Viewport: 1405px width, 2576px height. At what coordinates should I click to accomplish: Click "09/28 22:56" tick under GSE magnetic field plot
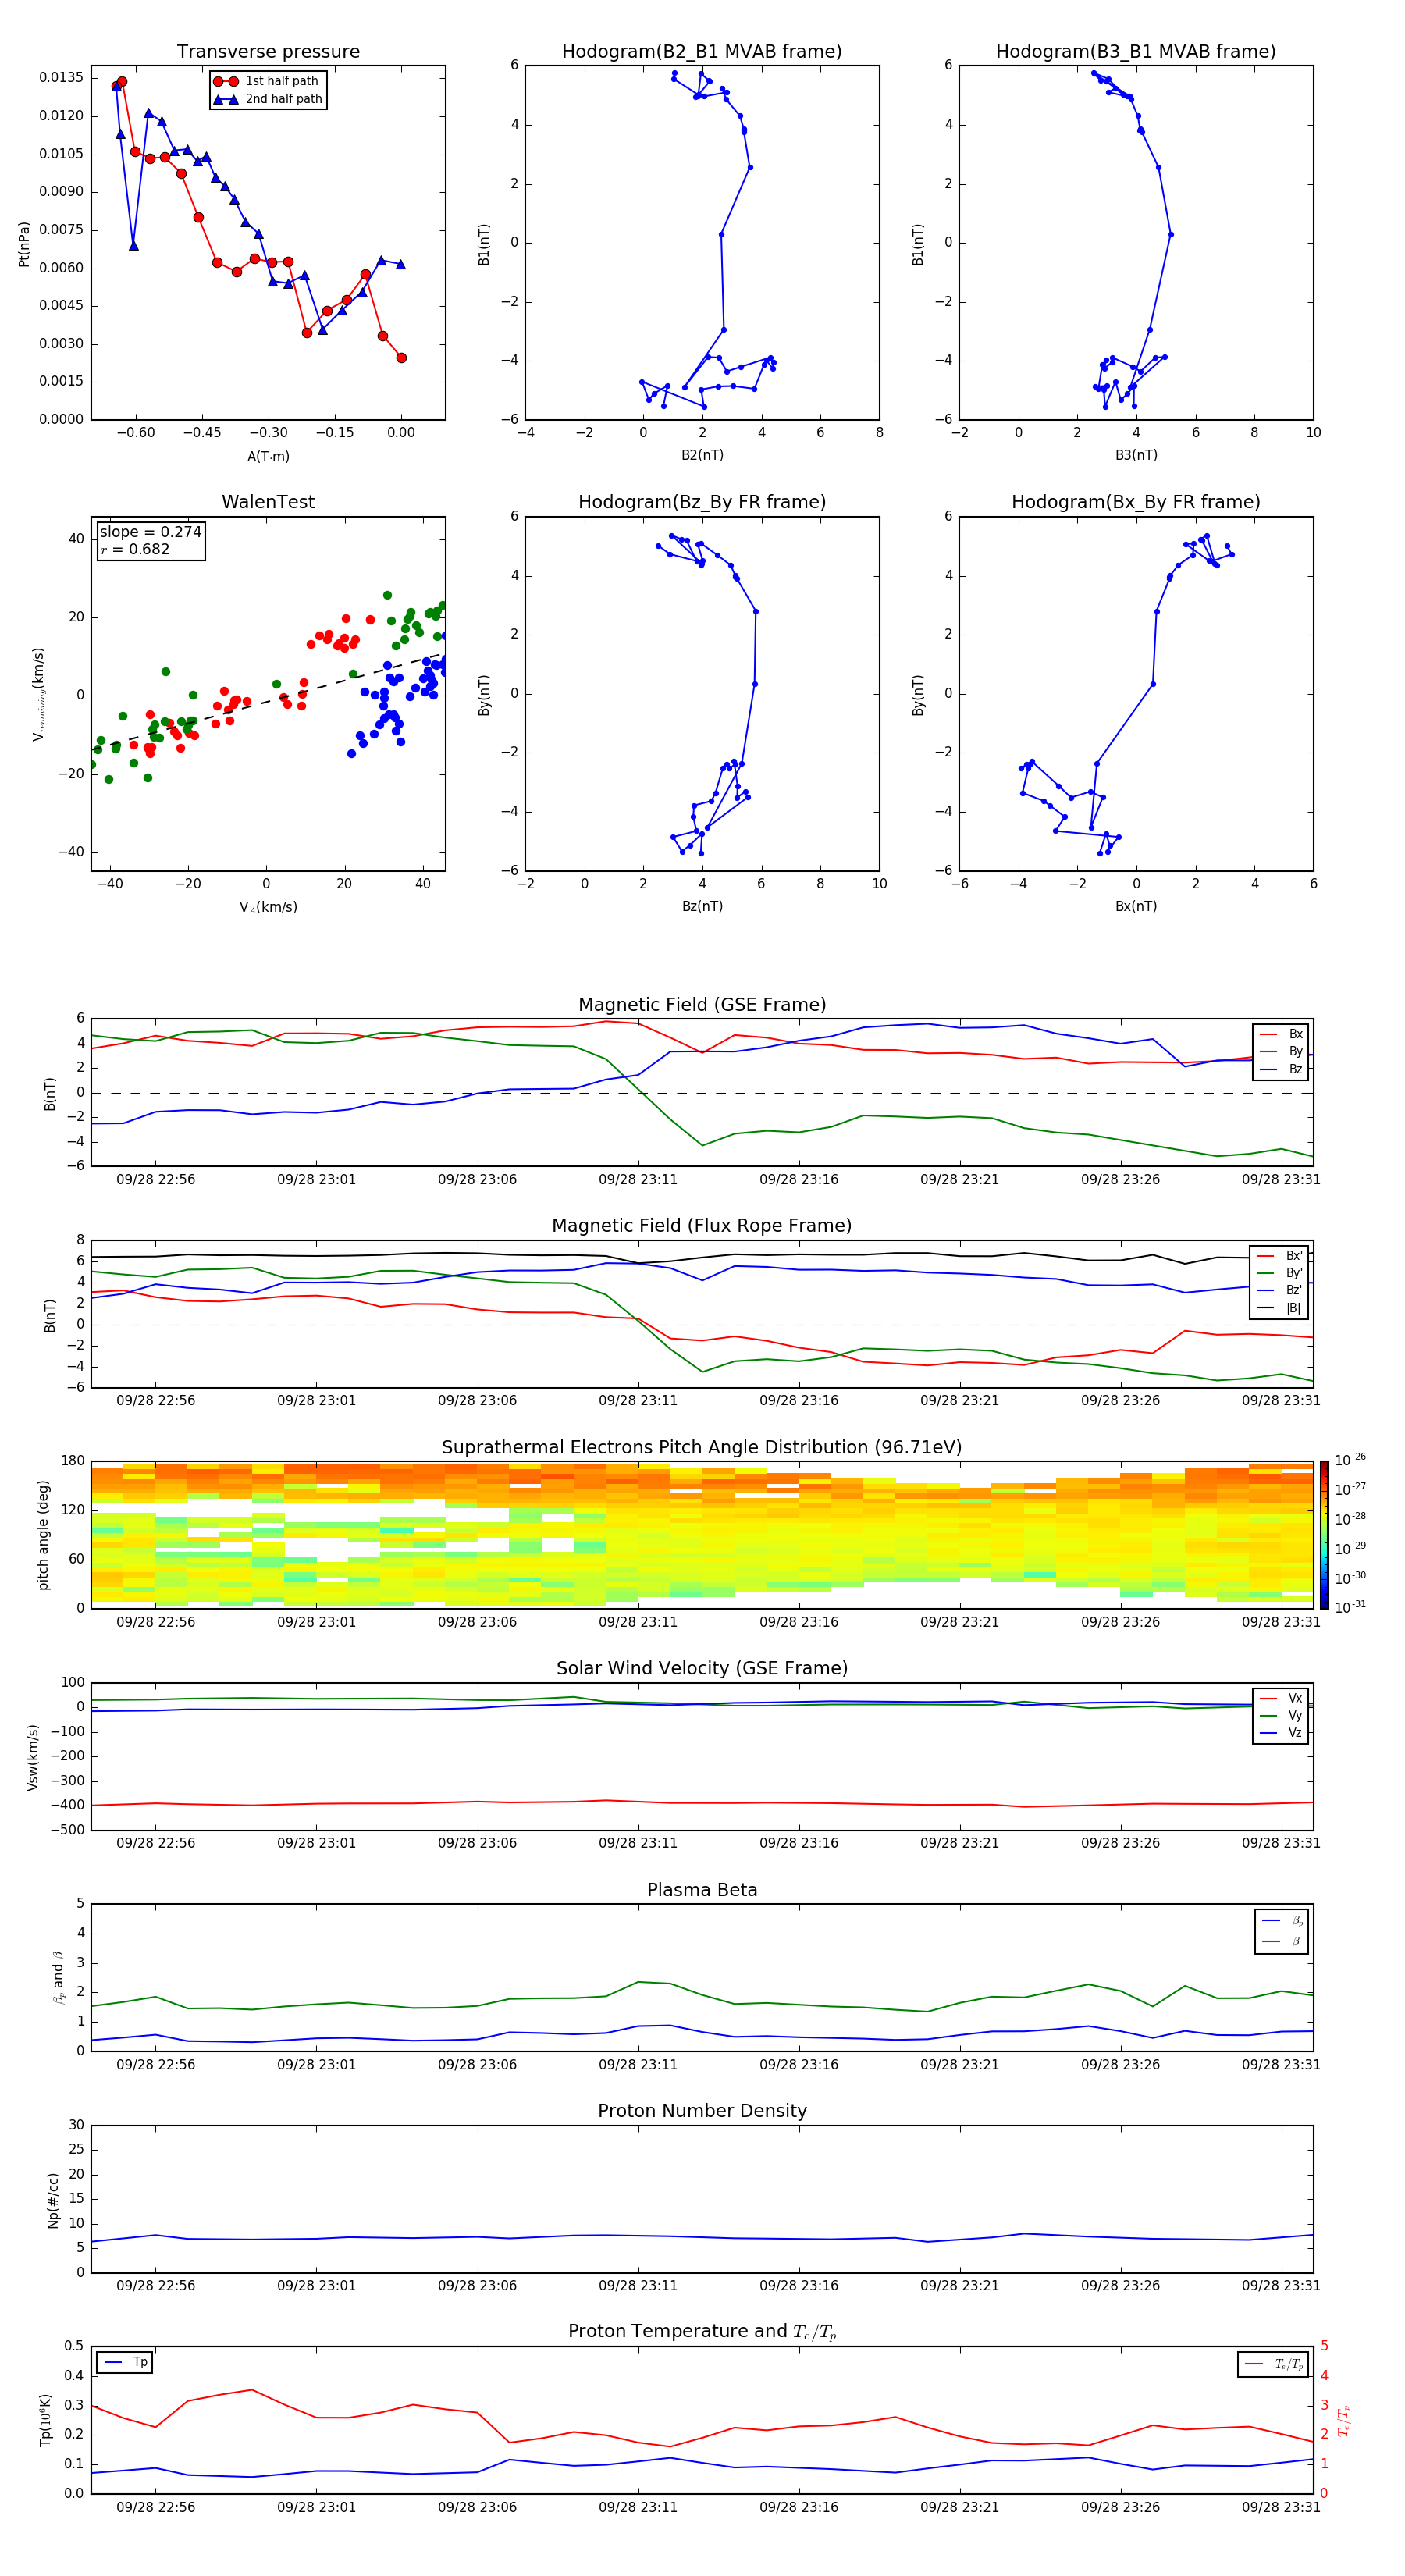pyautogui.click(x=155, y=1179)
